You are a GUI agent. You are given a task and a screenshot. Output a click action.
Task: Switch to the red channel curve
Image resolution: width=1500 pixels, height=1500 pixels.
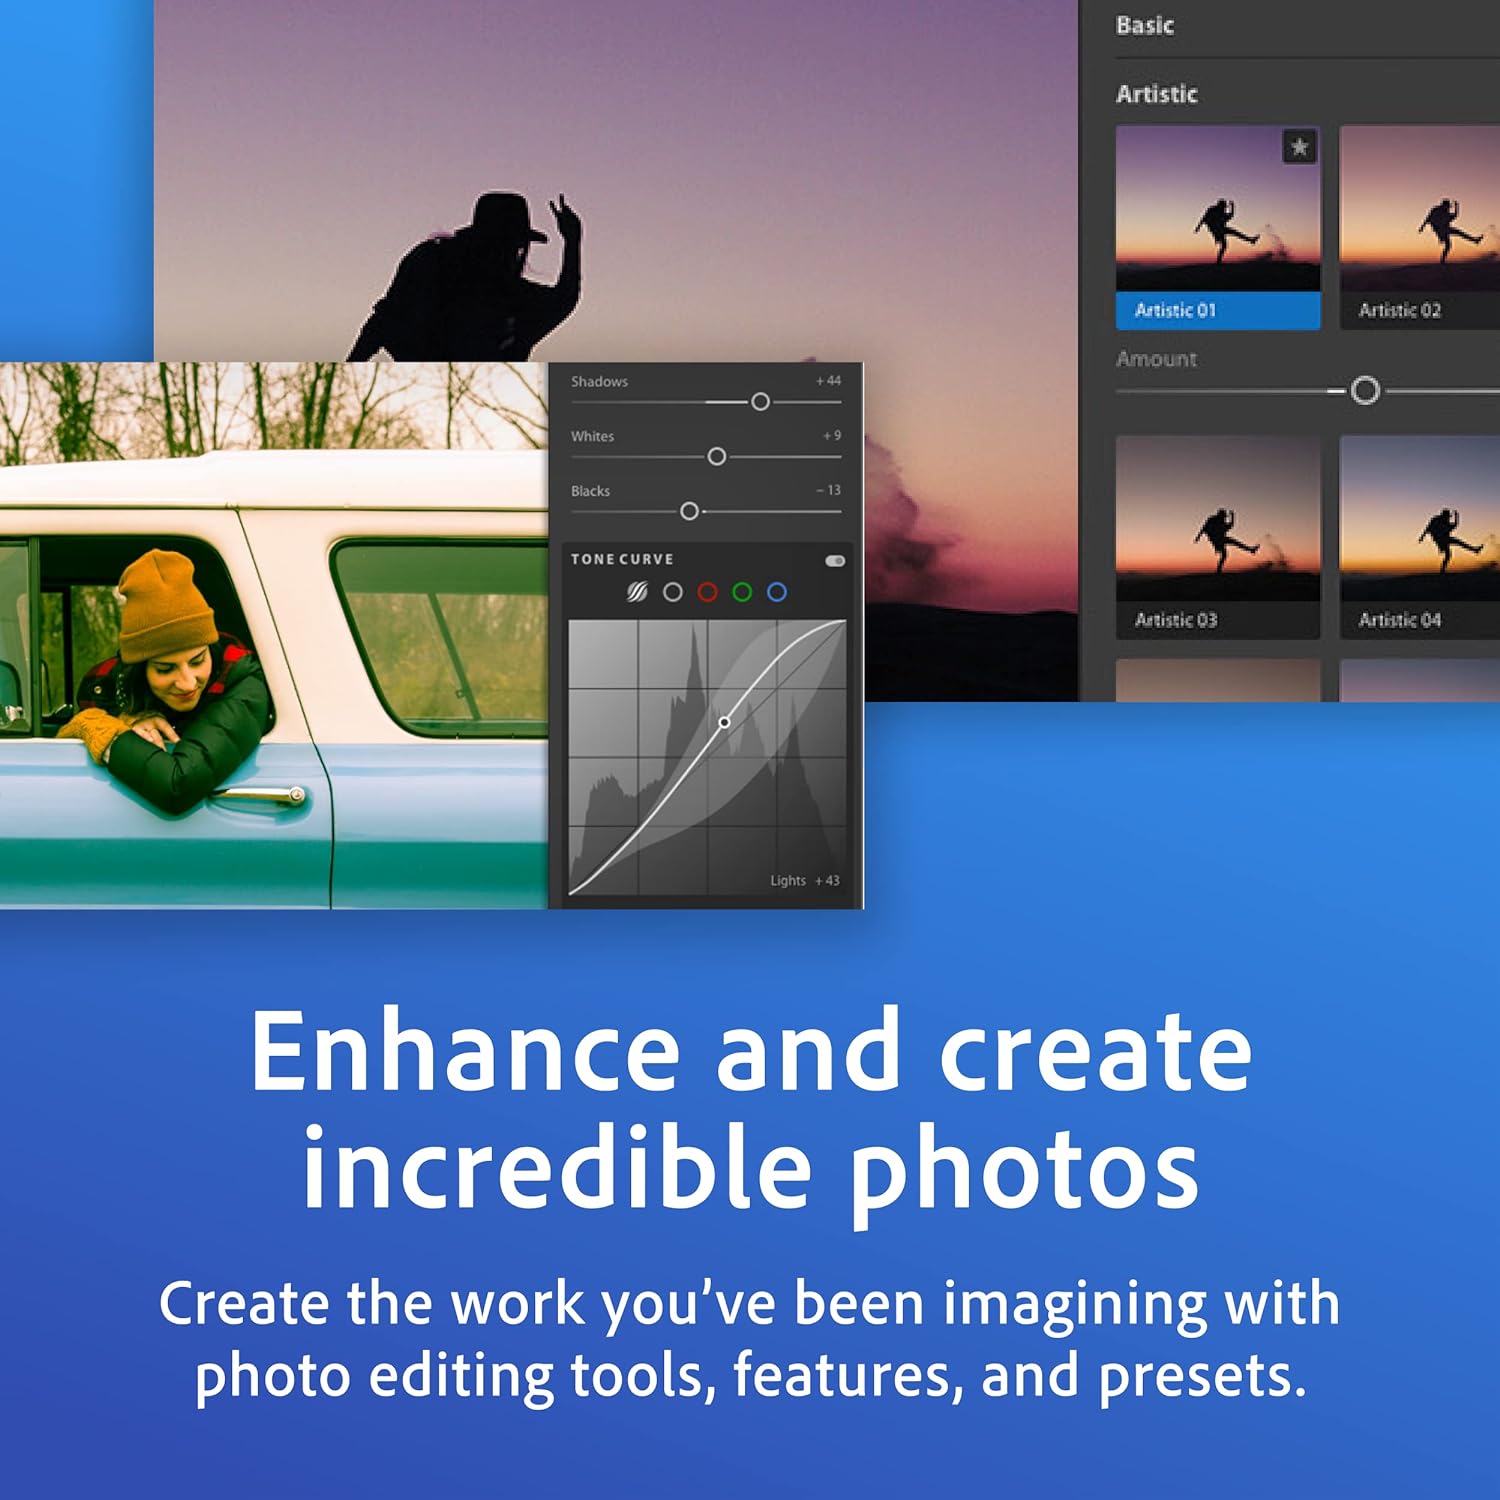point(707,592)
